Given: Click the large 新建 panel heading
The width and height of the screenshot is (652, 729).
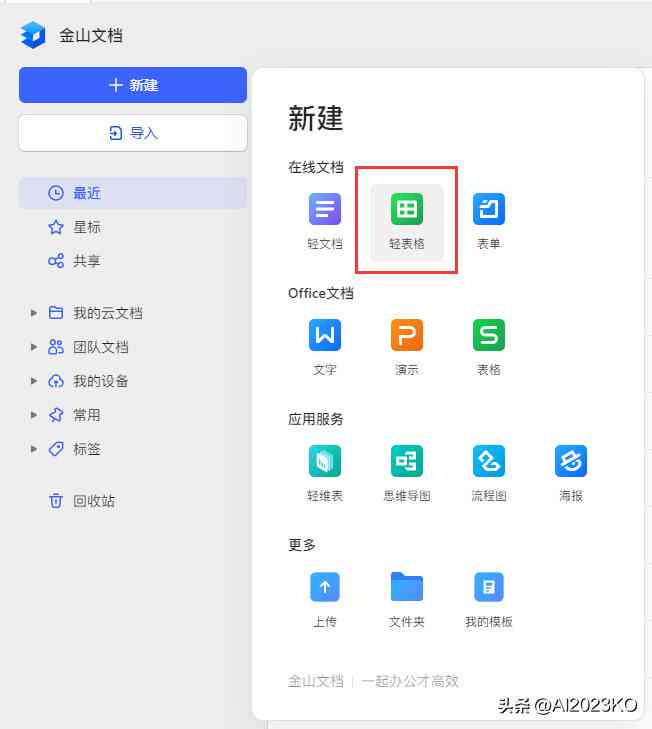Looking at the screenshot, I should point(316,118).
